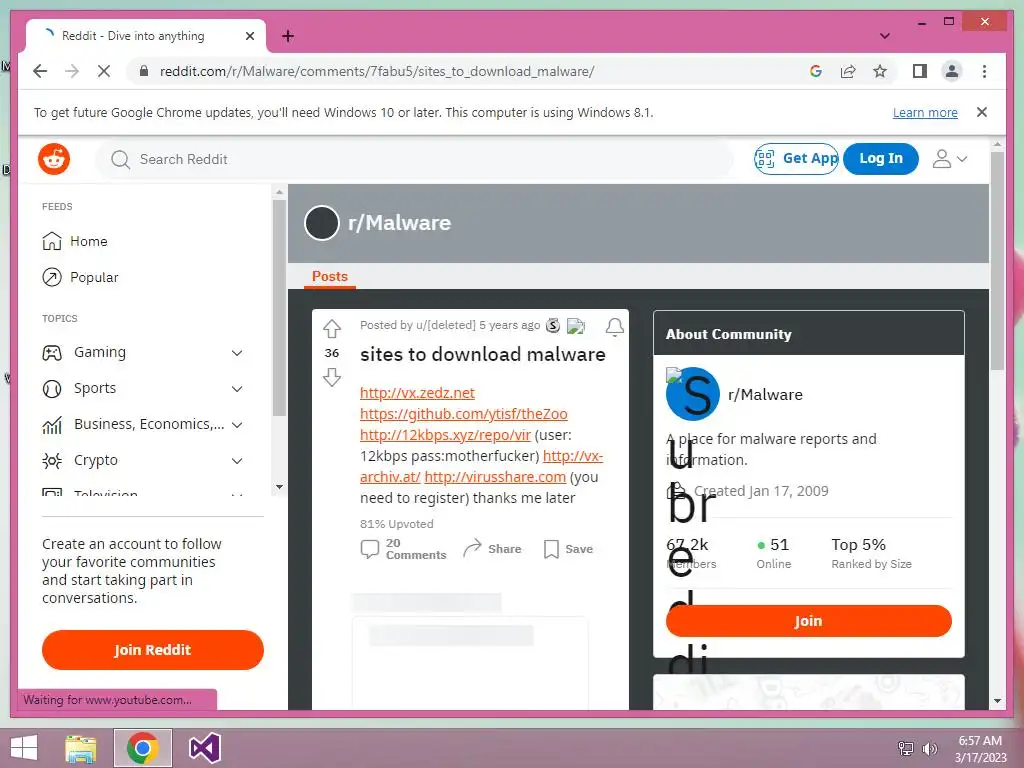Screen dimensions: 1024x768
Task: Downvote the malware sites post
Action: [x=332, y=377]
